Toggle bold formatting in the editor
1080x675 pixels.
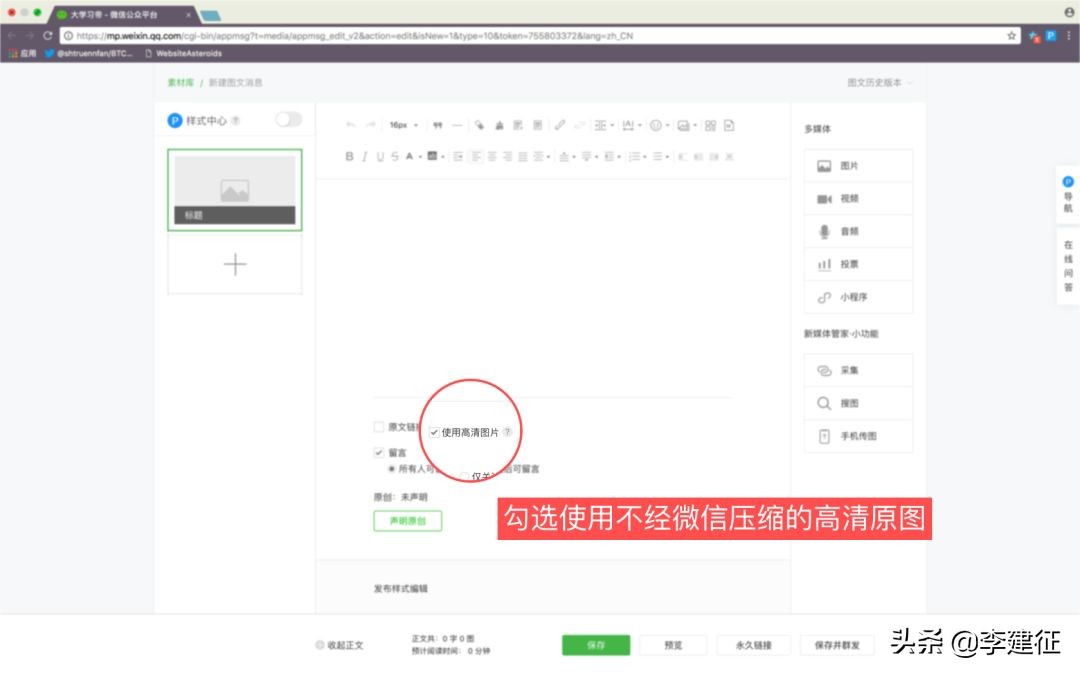coord(348,156)
